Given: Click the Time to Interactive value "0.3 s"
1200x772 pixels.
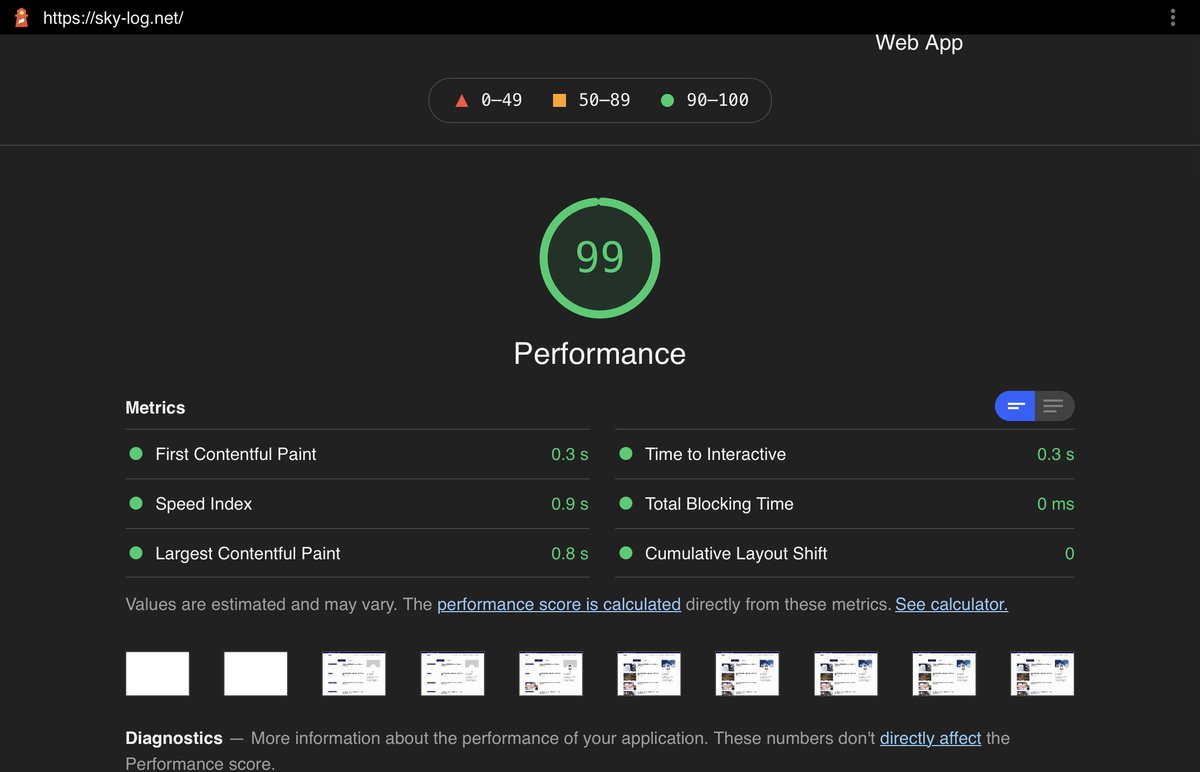Looking at the screenshot, I should point(1056,454).
